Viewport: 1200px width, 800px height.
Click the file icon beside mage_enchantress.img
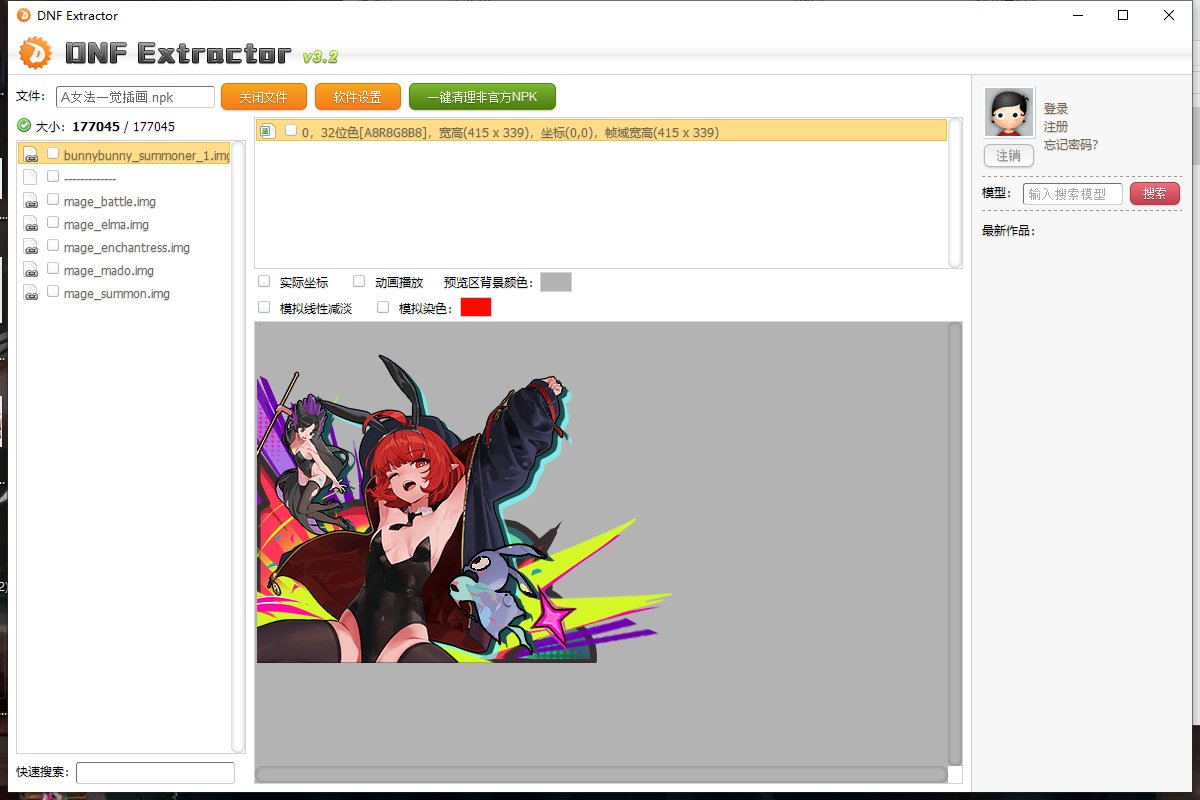(x=30, y=247)
